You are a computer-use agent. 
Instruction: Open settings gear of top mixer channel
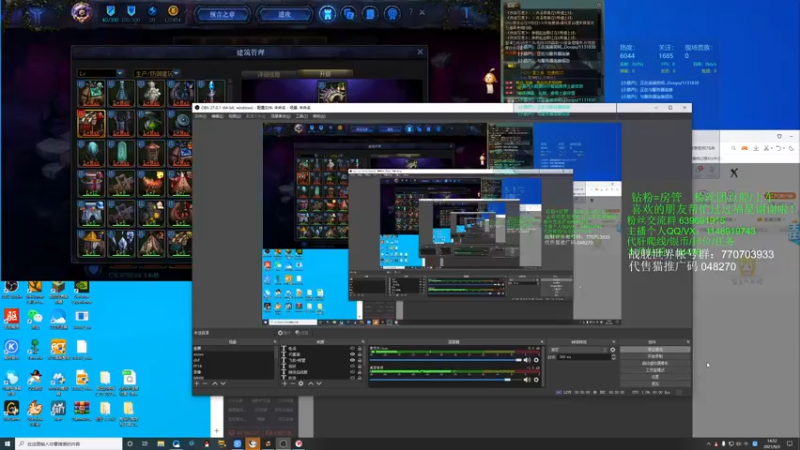click(536, 360)
